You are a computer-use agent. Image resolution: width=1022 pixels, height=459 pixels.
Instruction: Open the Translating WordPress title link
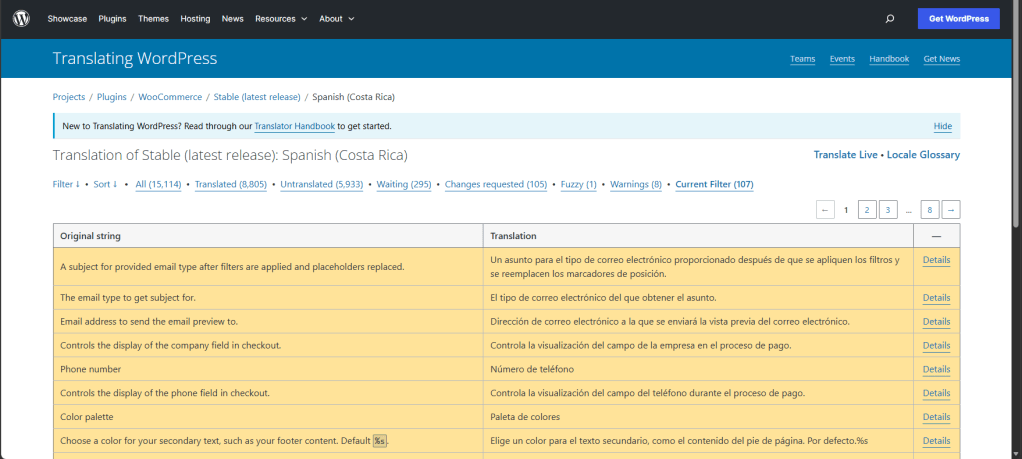pyautogui.click(x=135, y=59)
